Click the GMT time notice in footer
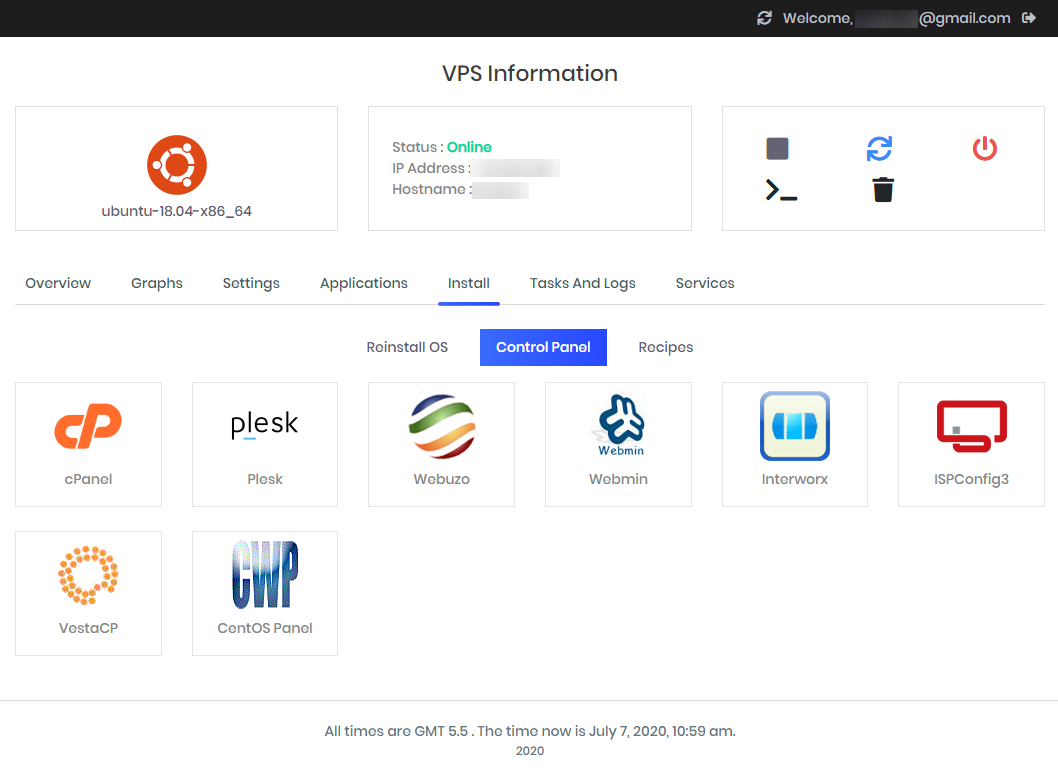 530,731
